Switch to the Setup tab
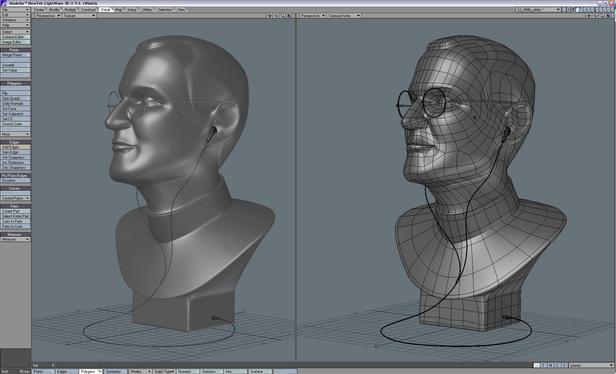The image size is (616, 374). coord(132,9)
